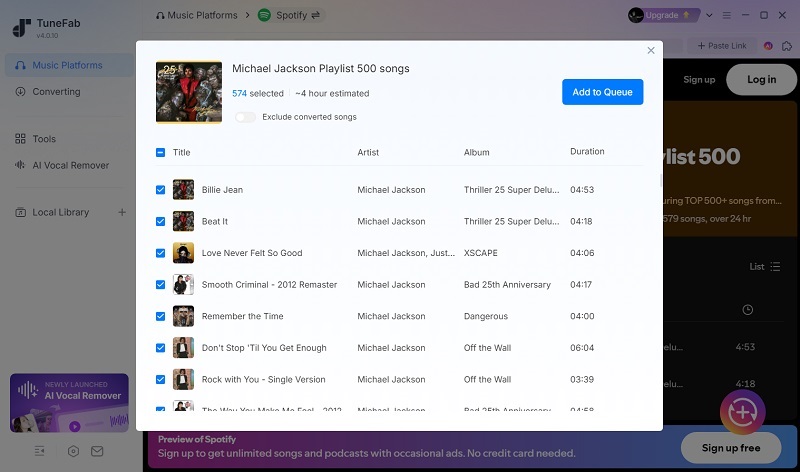Image resolution: width=800 pixels, height=472 pixels.
Task: Click the home icon beside Paste Link
Action: tap(787, 46)
